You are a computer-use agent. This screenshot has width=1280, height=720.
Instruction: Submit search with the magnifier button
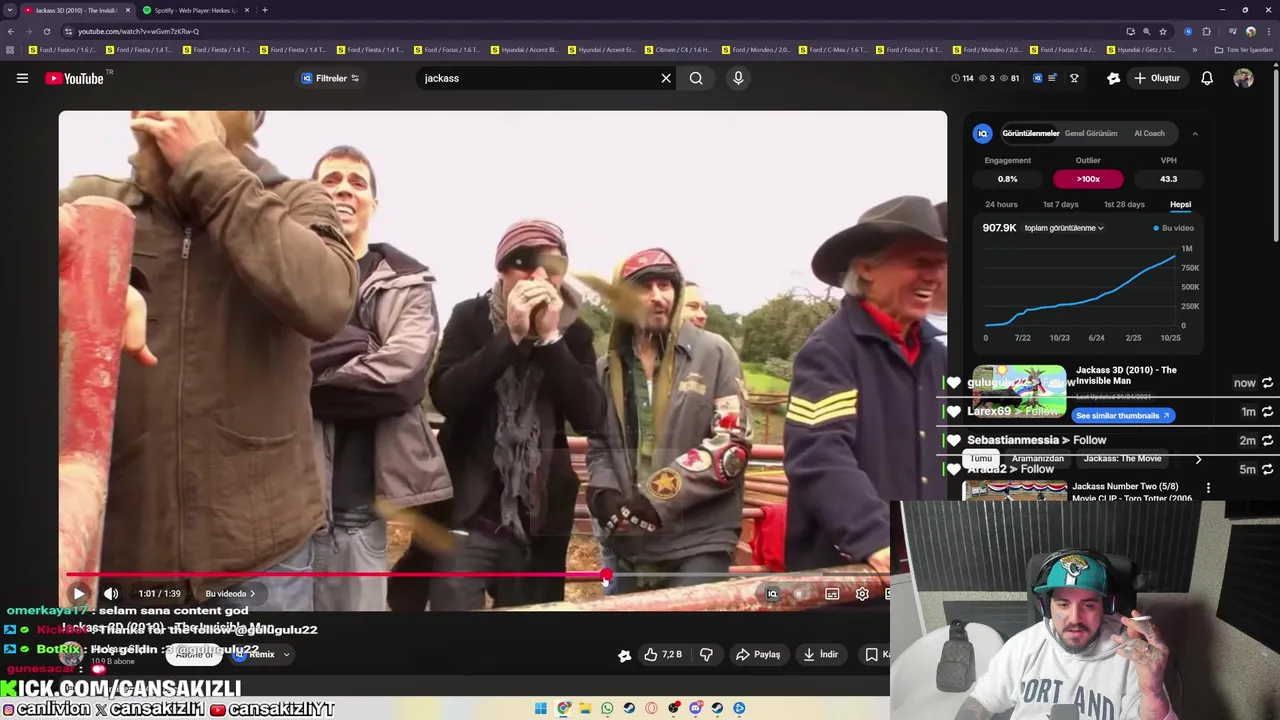[x=696, y=78]
